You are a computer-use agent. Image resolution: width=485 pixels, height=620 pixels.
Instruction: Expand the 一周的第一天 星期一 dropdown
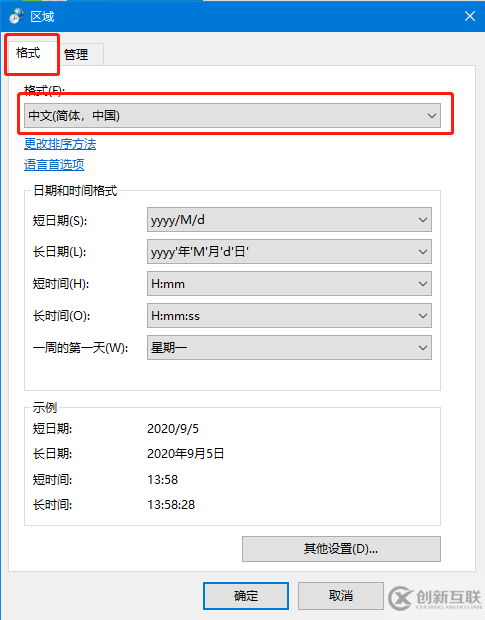(x=289, y=348)
